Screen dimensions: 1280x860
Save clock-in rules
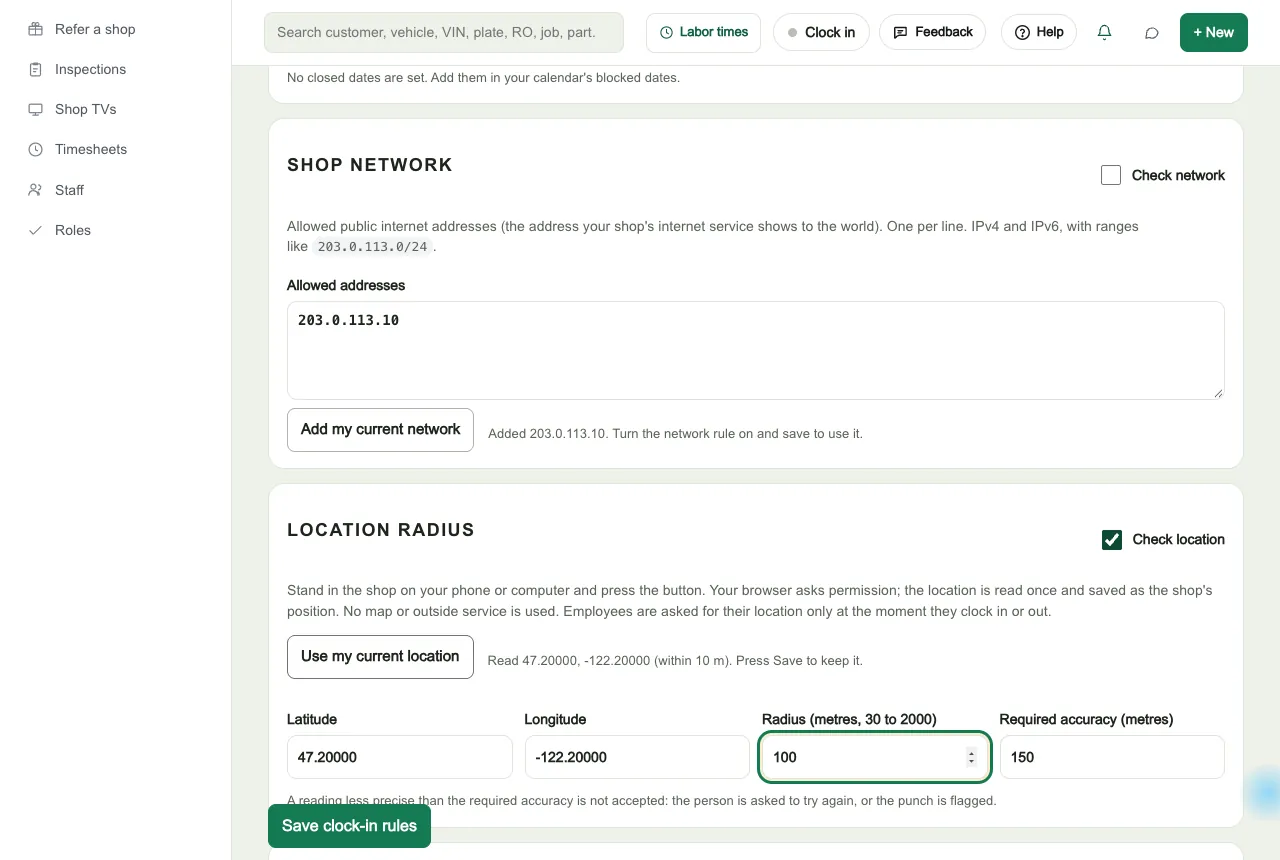point(349,826)
